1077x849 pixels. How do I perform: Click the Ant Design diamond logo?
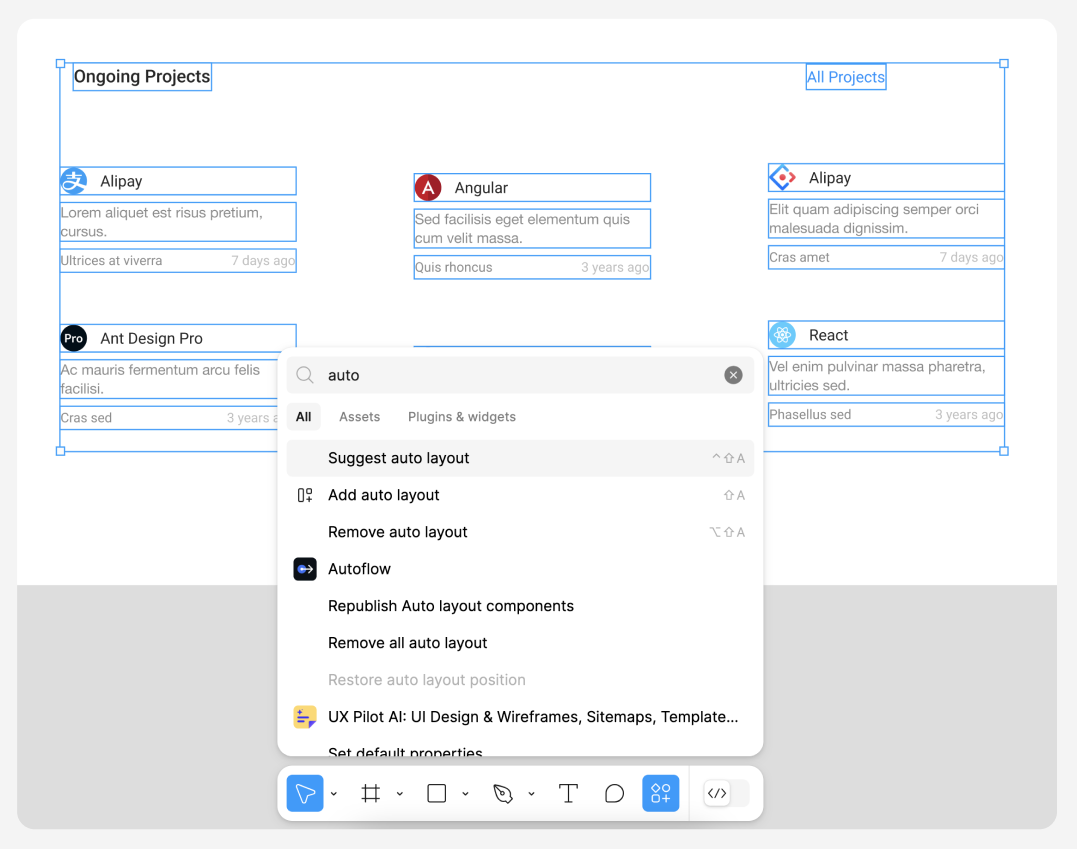click(782, 178)
